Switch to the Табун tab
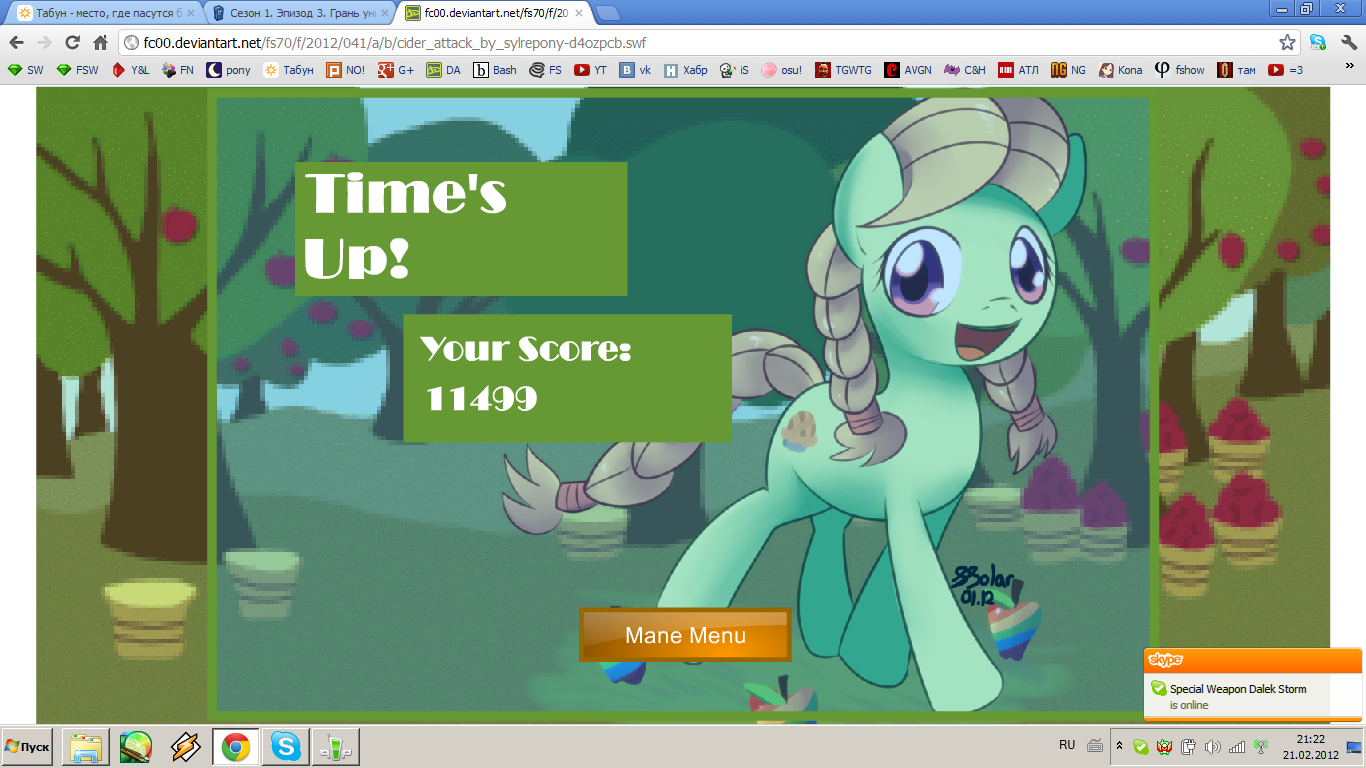1366x768 pixels. pyautogui.click(x=104, y=14)
